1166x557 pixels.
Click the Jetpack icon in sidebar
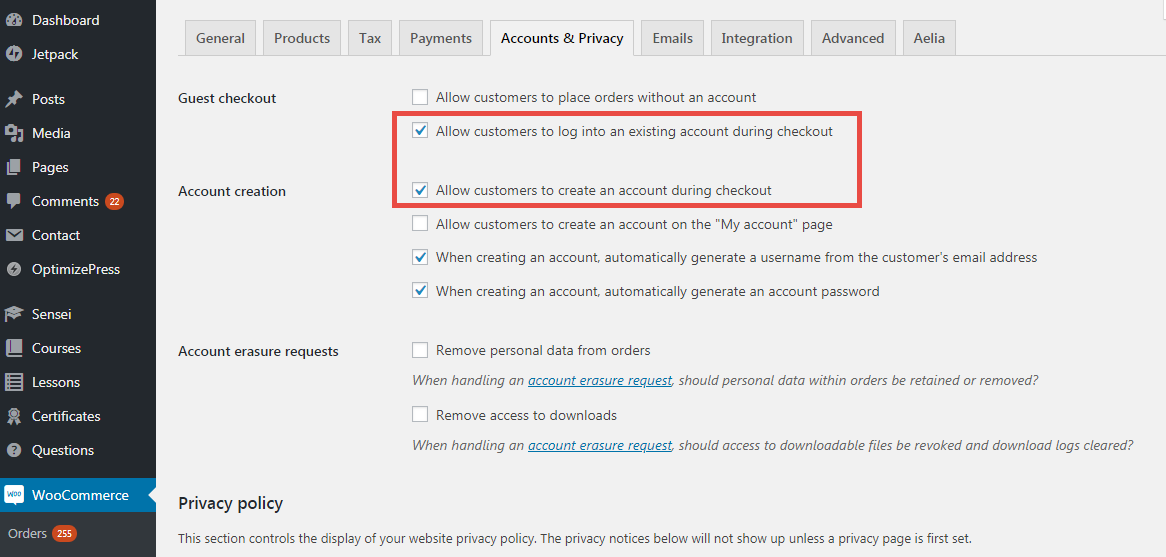(13, 54)
